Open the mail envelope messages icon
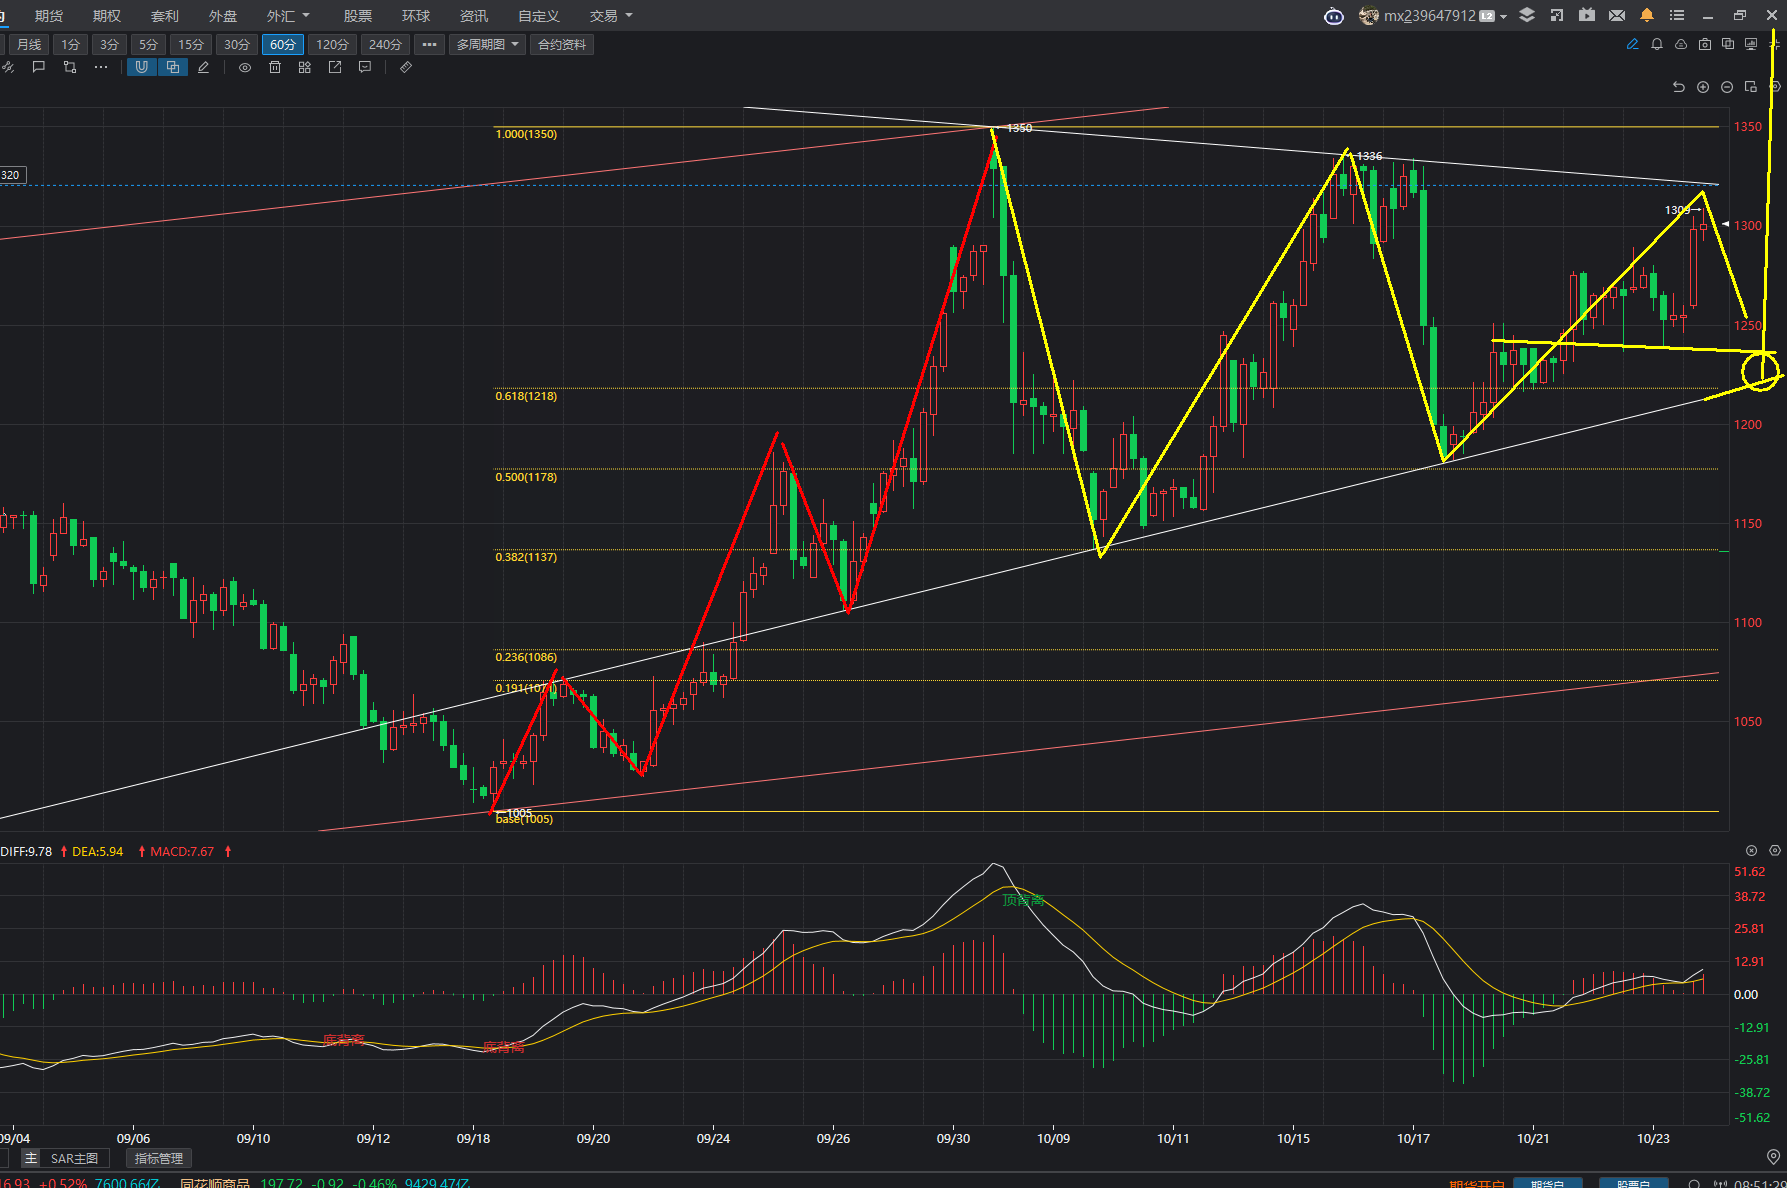 point(1617,15)
